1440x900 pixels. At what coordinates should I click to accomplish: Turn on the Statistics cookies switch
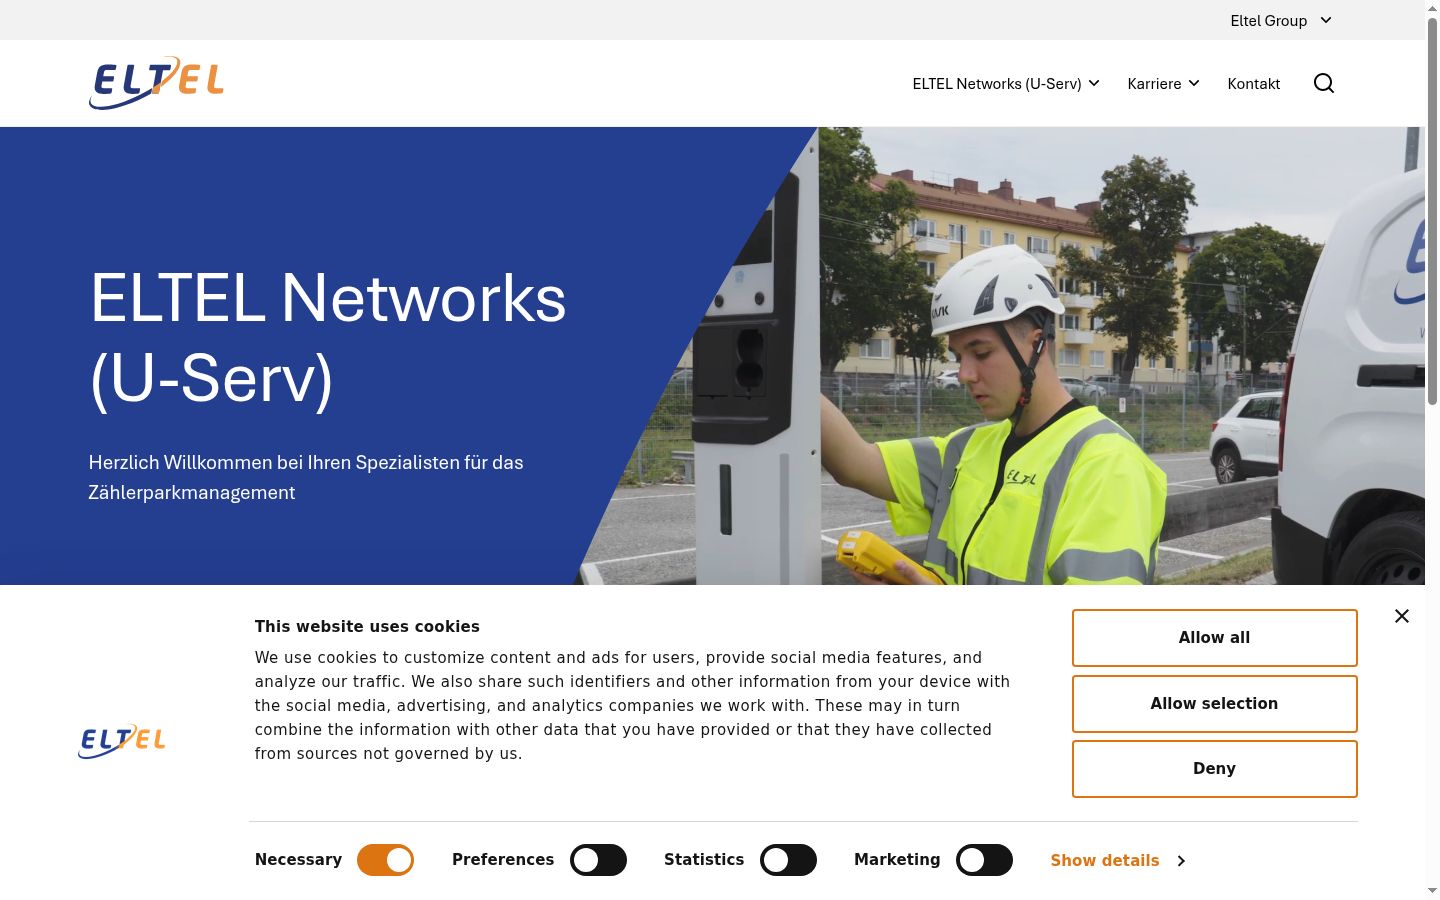point(788,860)
